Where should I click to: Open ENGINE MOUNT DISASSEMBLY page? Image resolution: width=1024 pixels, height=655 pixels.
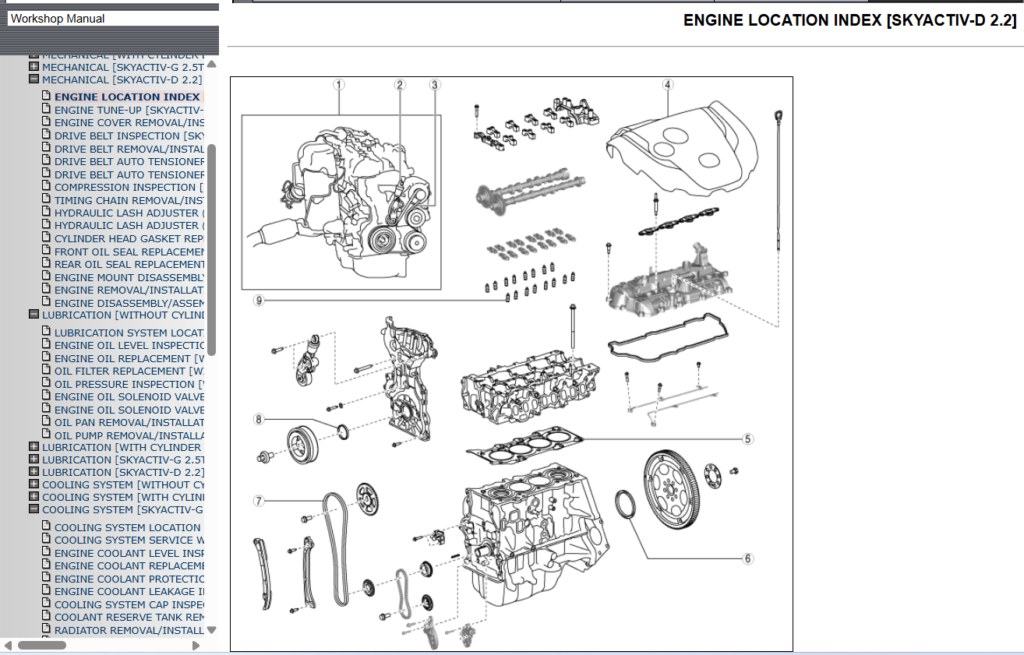[129, 277]
